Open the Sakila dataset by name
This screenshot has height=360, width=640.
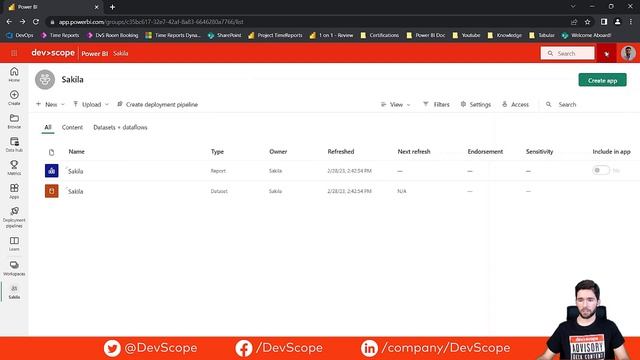pyautogui.click(x=76, y=191)
